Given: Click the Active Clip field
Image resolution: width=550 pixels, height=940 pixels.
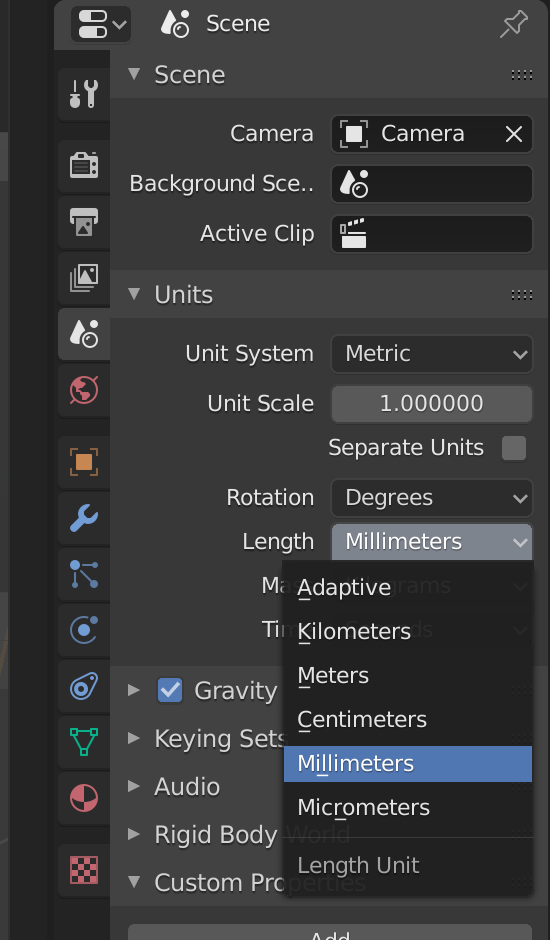Looking at the screenshot, I should [x=432, y=233].
